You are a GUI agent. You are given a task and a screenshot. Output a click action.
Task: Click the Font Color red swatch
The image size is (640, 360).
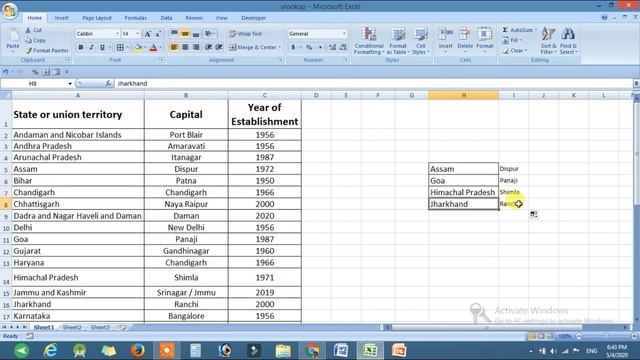(153, 48)
